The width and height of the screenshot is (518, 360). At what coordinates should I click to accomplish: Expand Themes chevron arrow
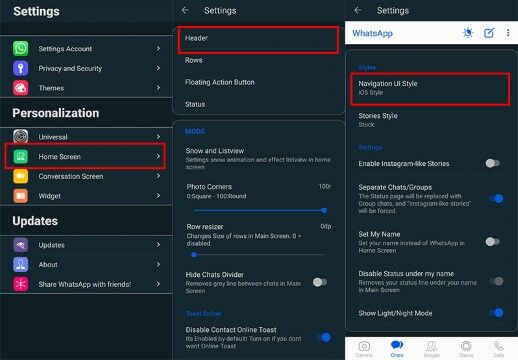158,88
